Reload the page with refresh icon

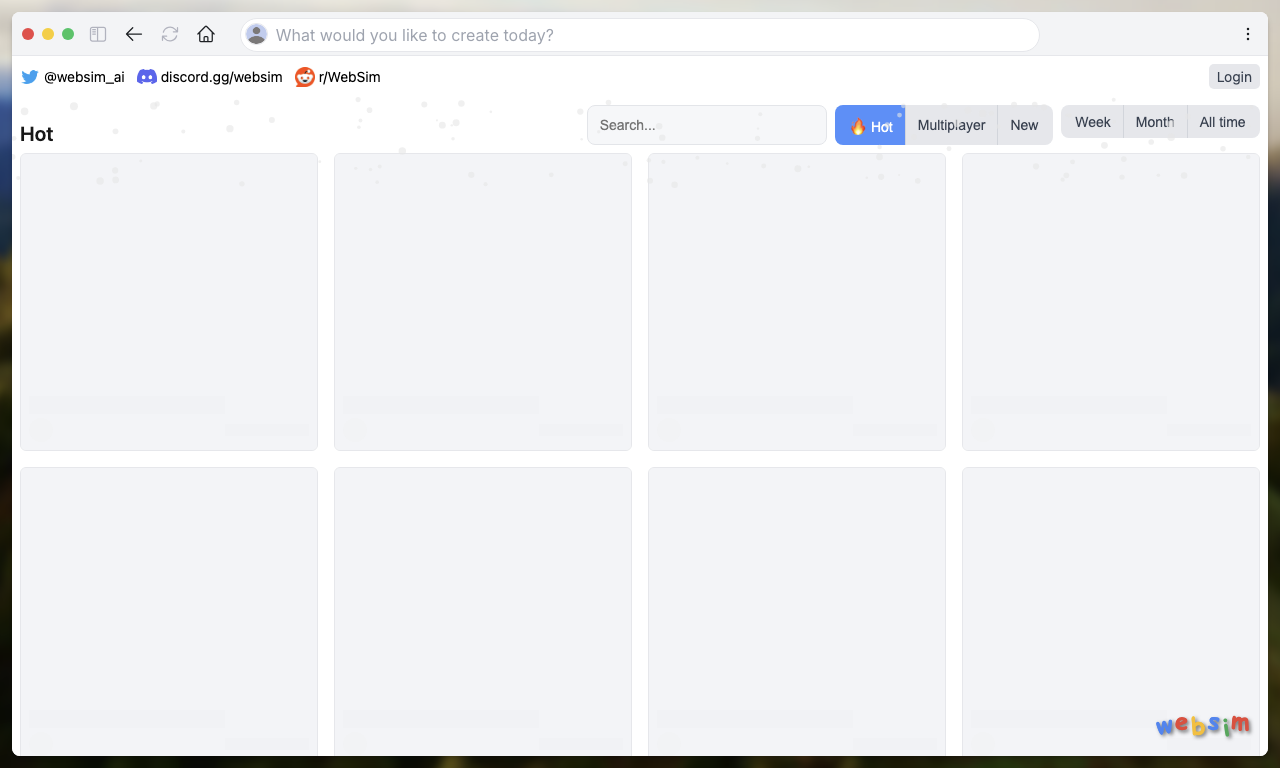pos(170,34)
